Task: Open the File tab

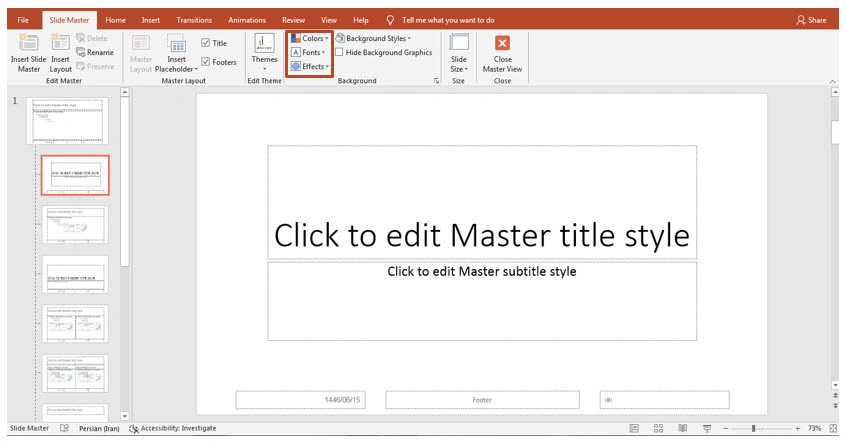Action: click(22, 20)
